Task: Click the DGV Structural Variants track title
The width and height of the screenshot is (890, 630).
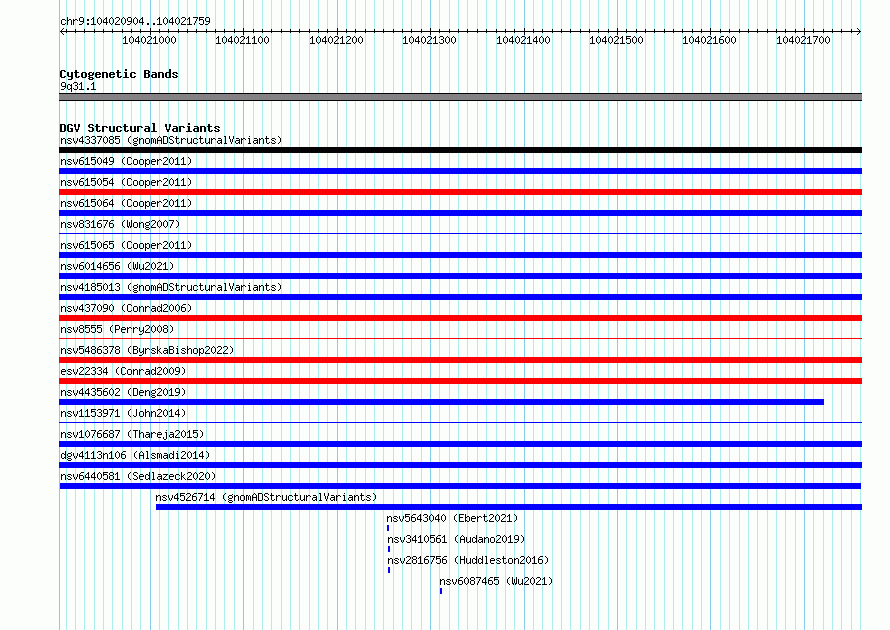Action: click(140, 128)
